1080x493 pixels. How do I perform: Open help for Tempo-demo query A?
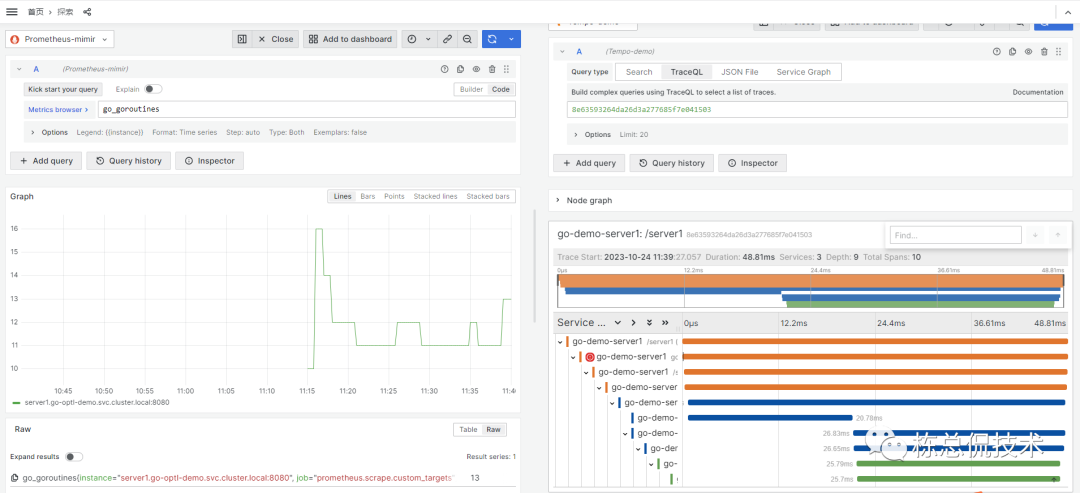pos(997,52)
